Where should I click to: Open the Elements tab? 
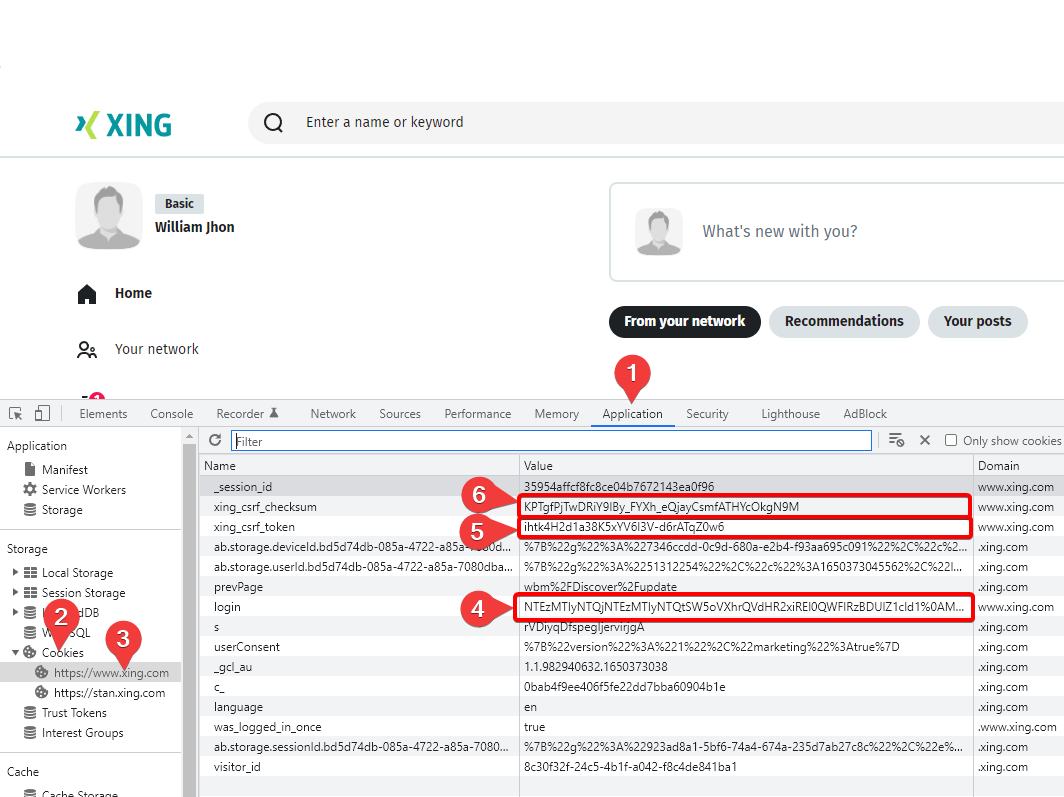(103, 414)
